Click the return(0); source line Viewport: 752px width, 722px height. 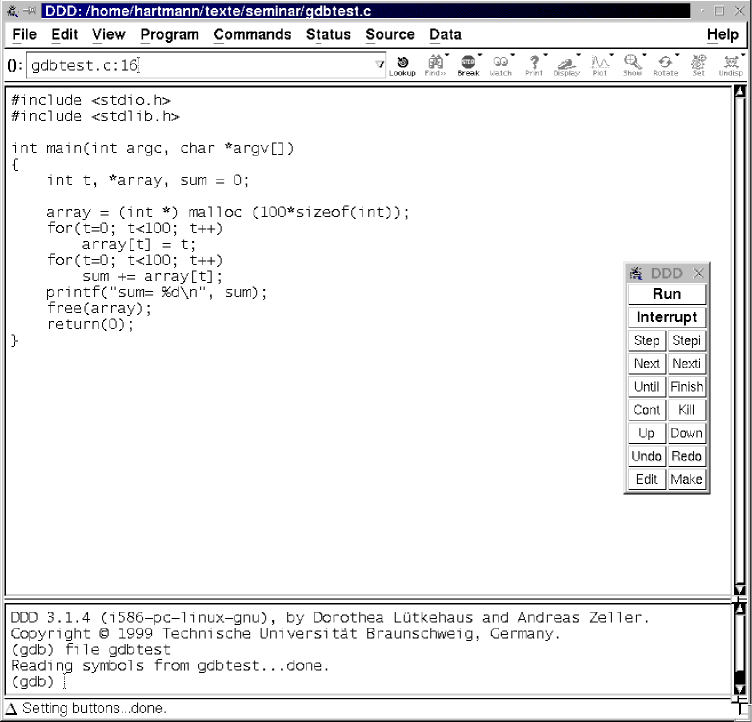click(x=90, y=324)
